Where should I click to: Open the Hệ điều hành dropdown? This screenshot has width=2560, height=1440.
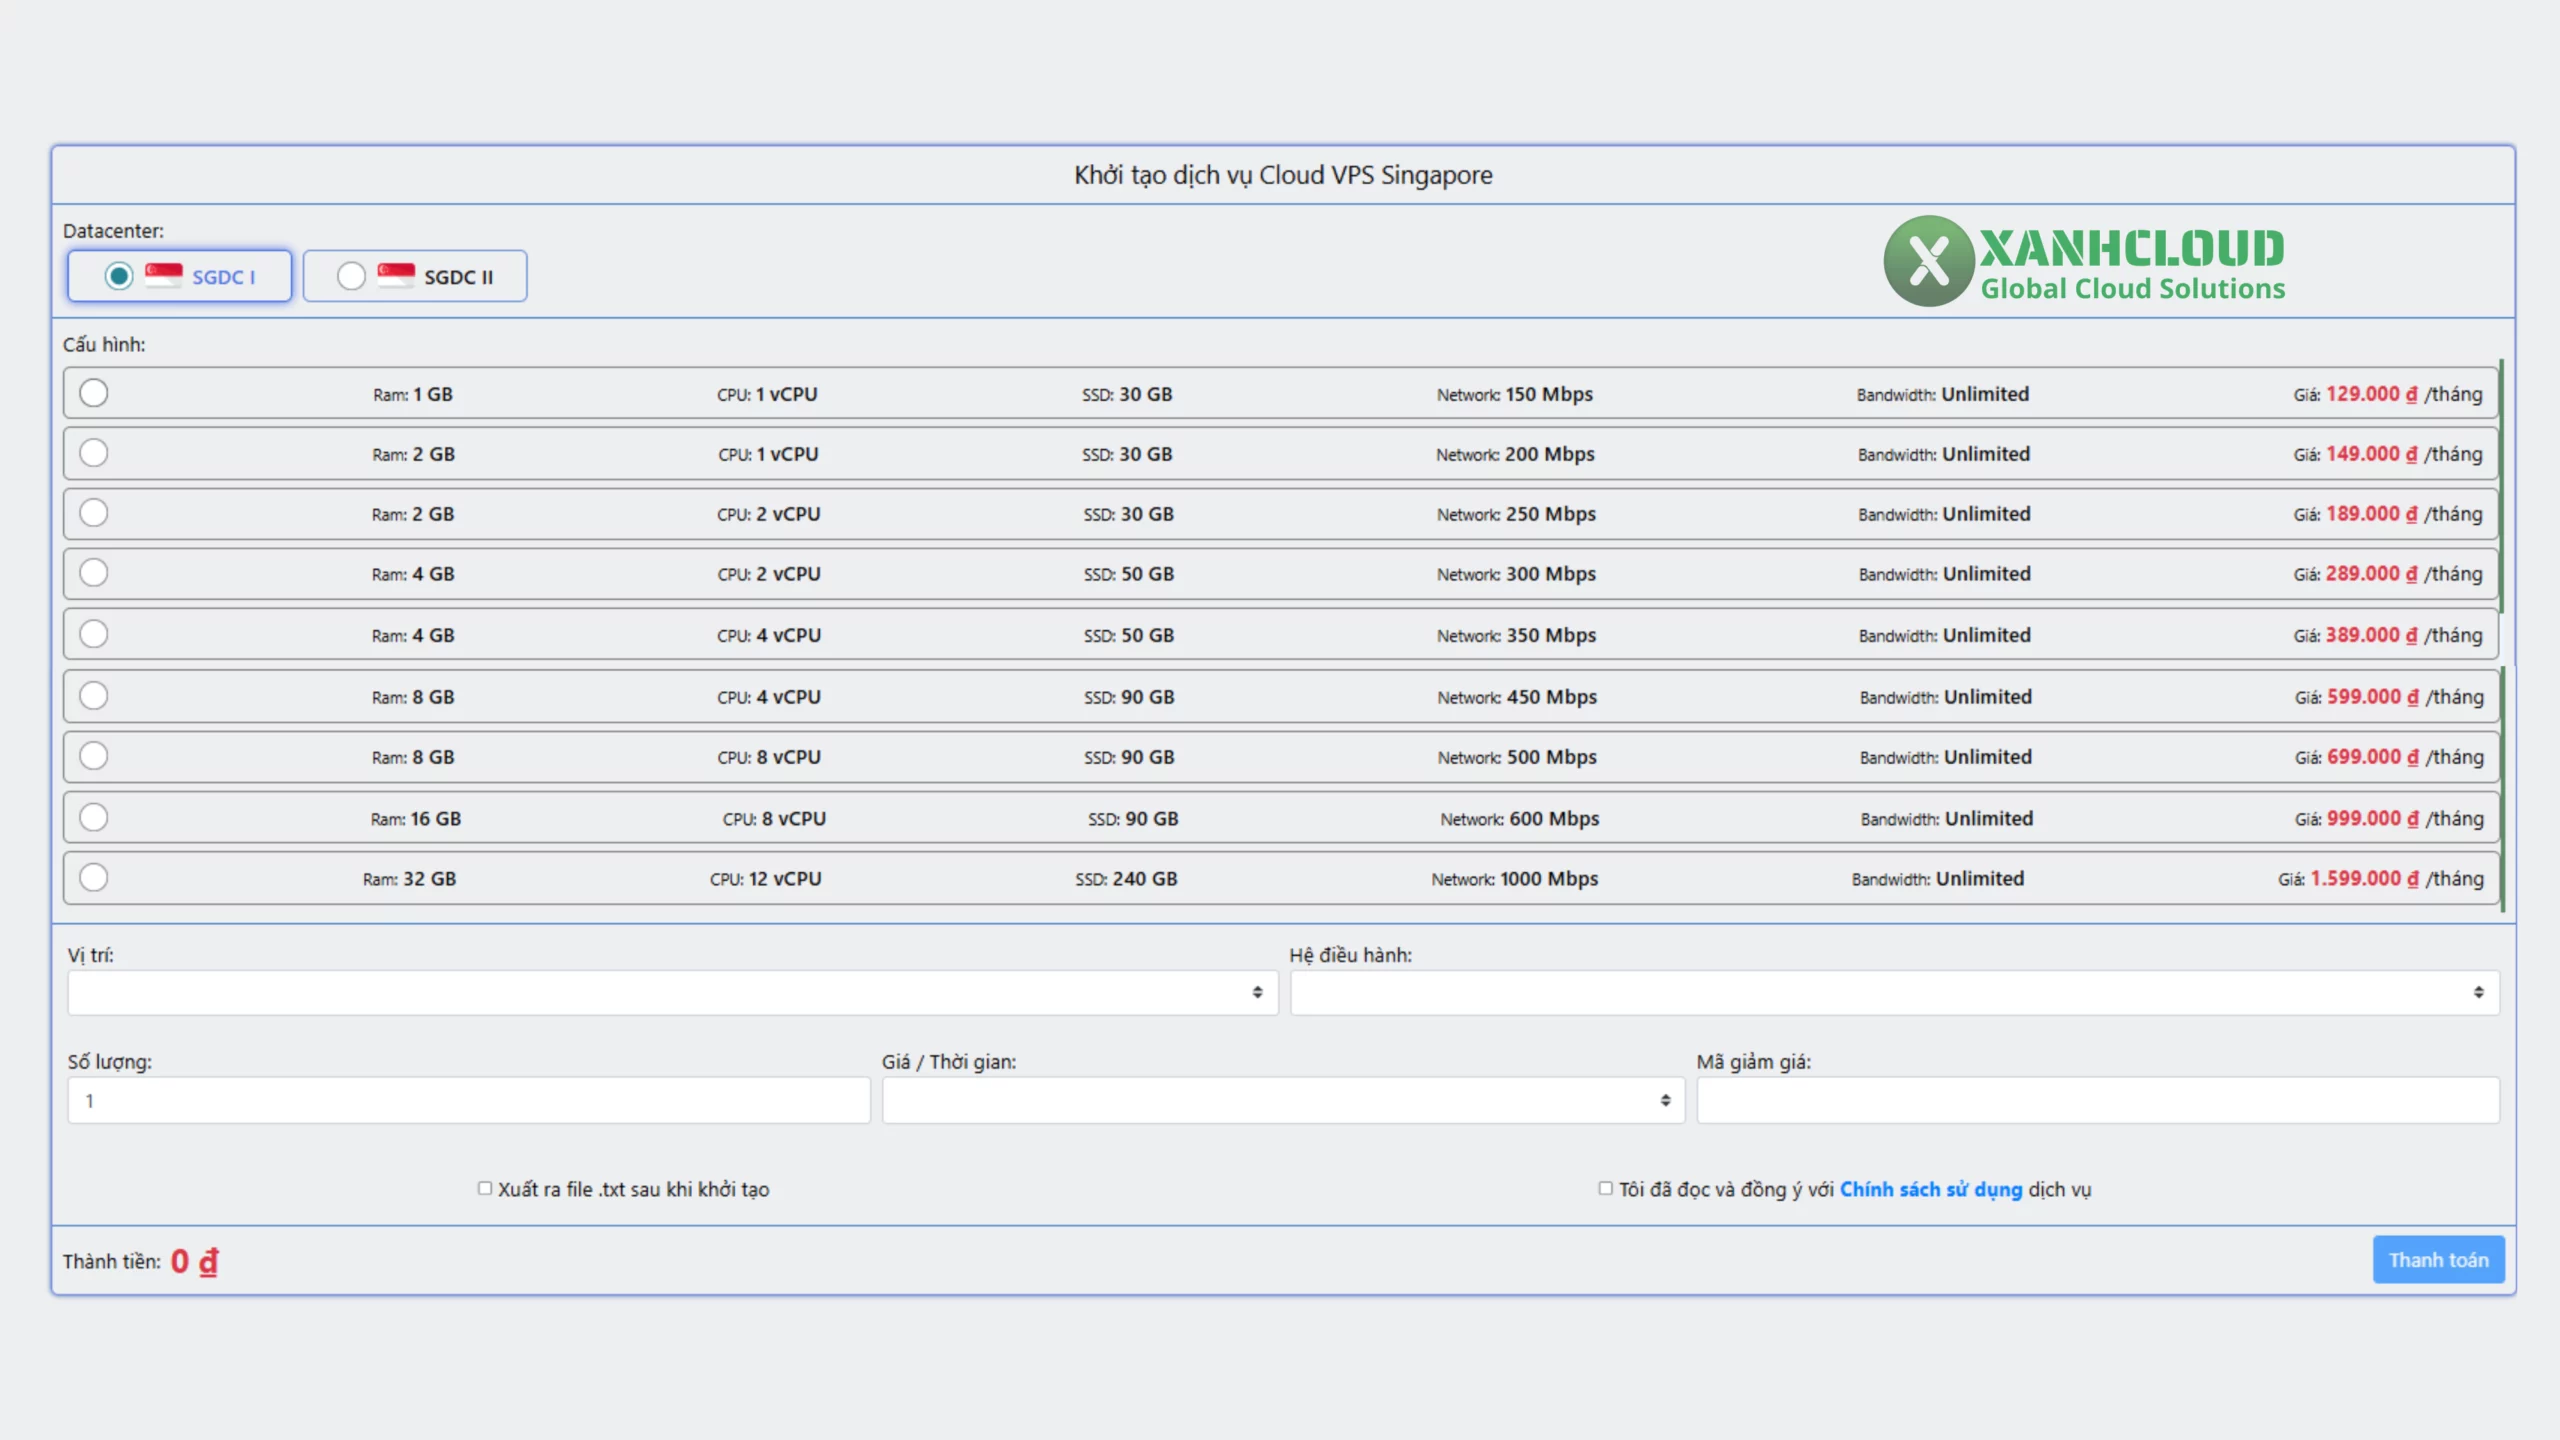coord(1894,992)
